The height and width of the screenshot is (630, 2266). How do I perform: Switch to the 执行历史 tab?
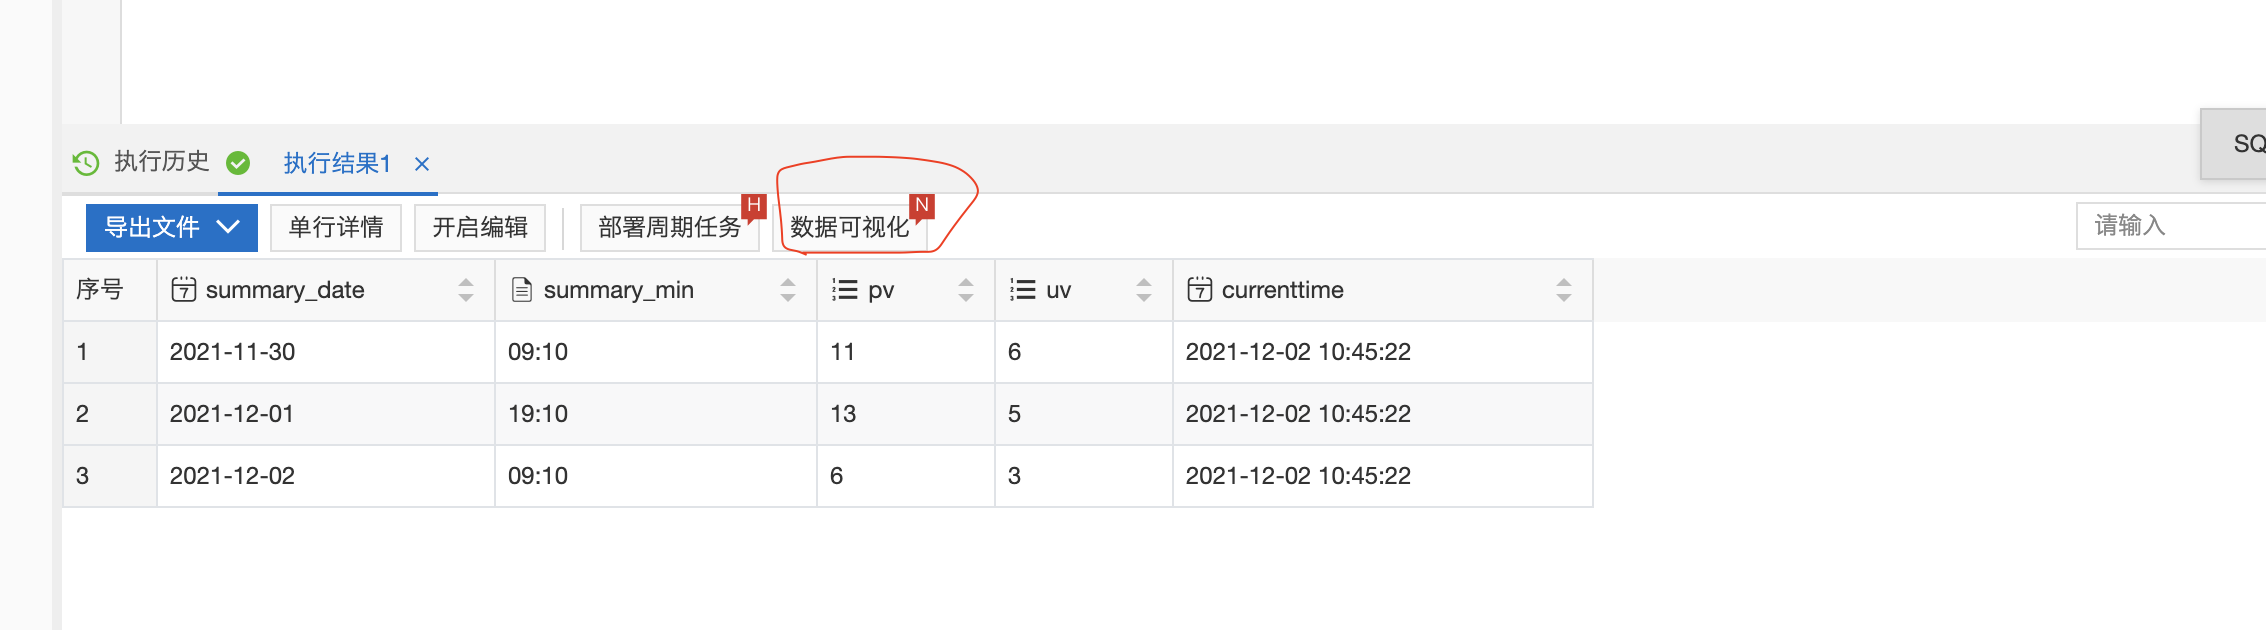coord(161,162)
